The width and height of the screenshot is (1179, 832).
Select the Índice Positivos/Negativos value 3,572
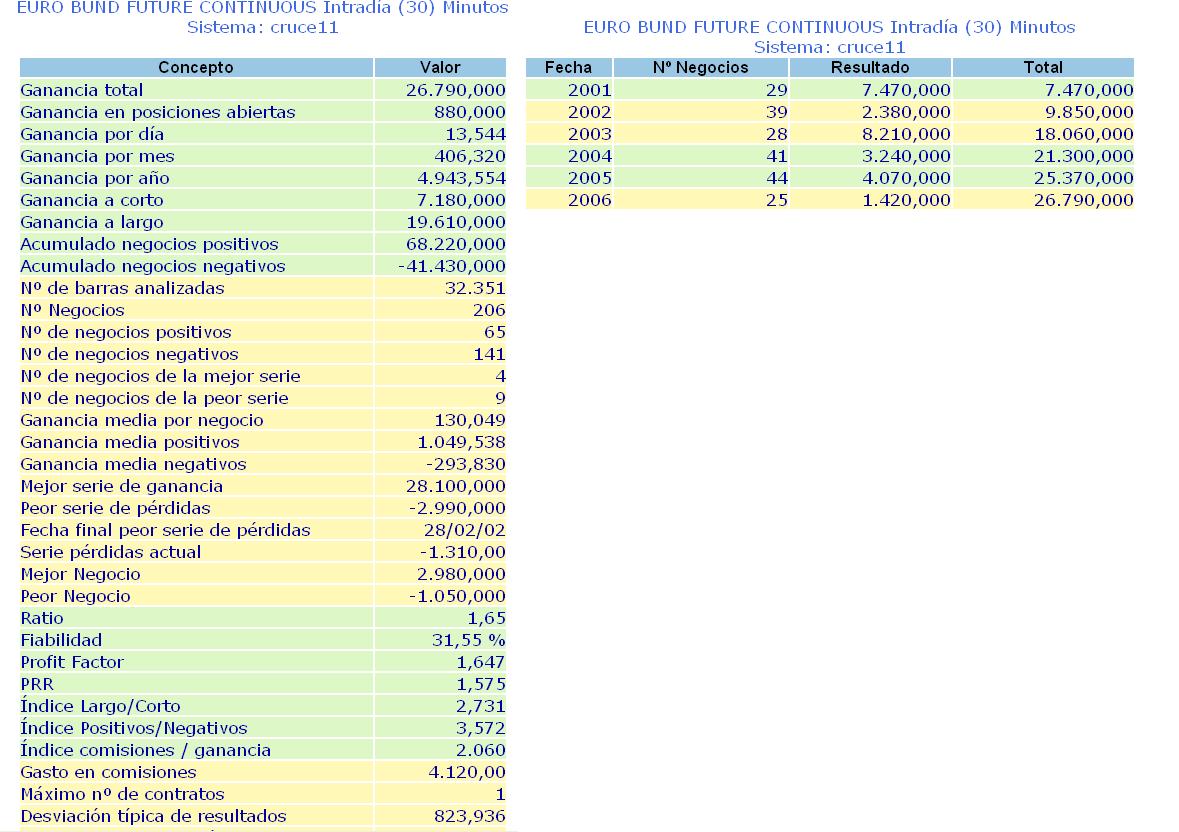tap(481, 728)
